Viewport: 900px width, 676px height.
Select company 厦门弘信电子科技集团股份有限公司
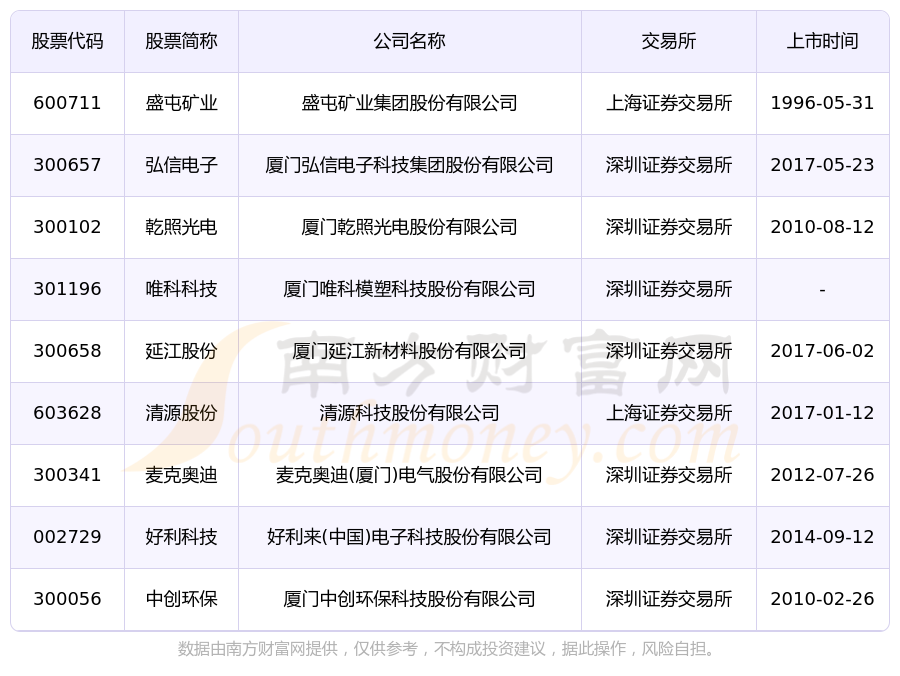click(410, 165)
